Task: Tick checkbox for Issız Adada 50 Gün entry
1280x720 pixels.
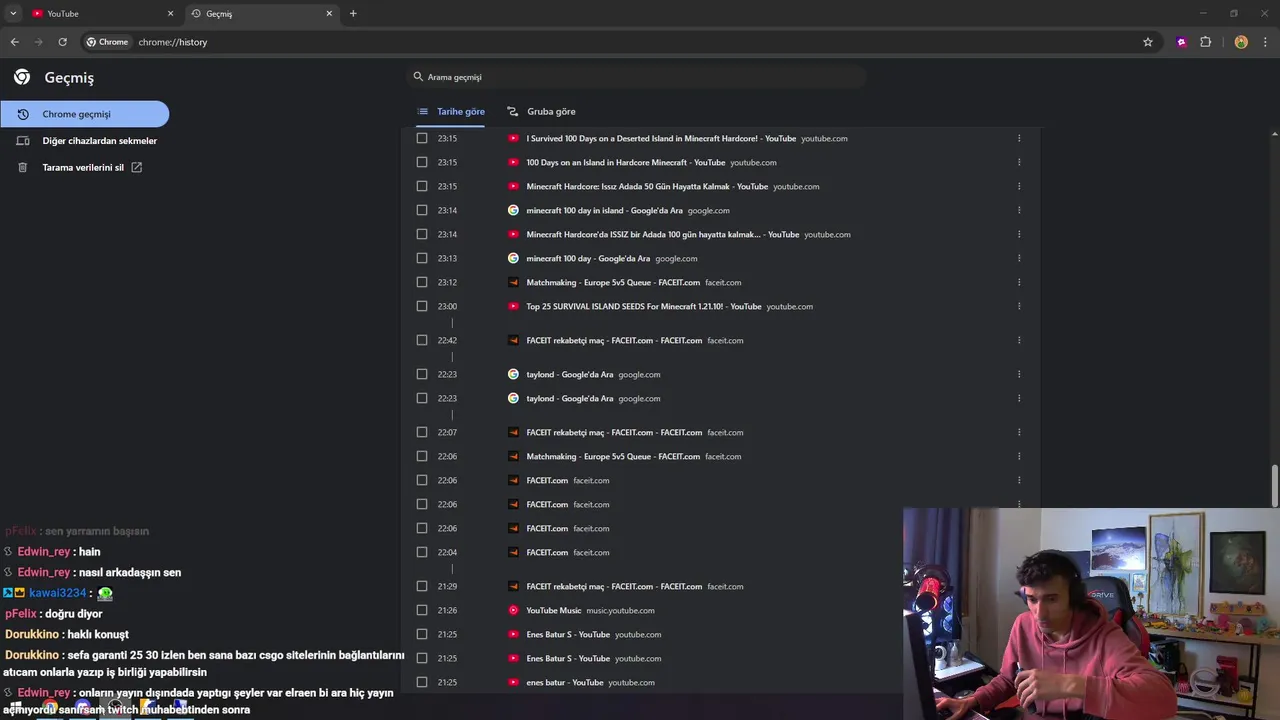Action: (422, 186)
